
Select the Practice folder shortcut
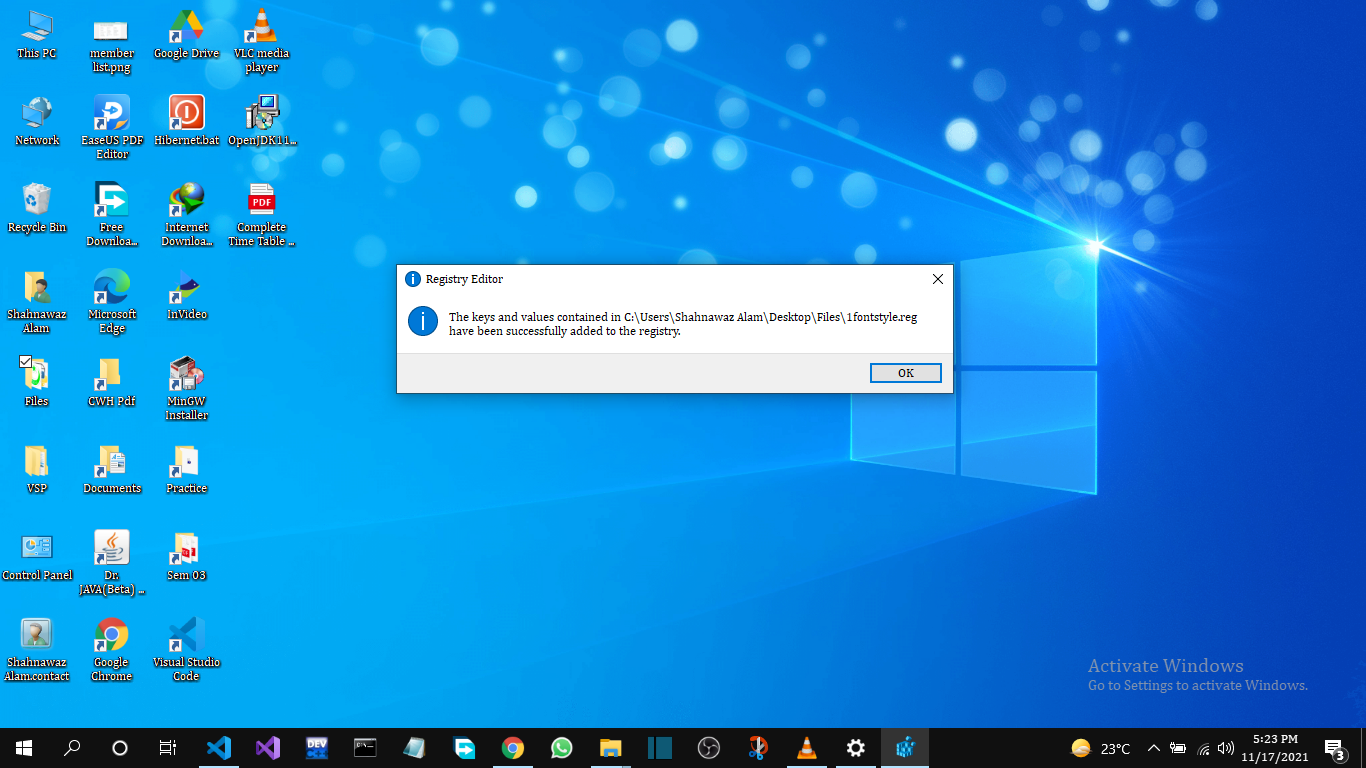coord(186,470)
